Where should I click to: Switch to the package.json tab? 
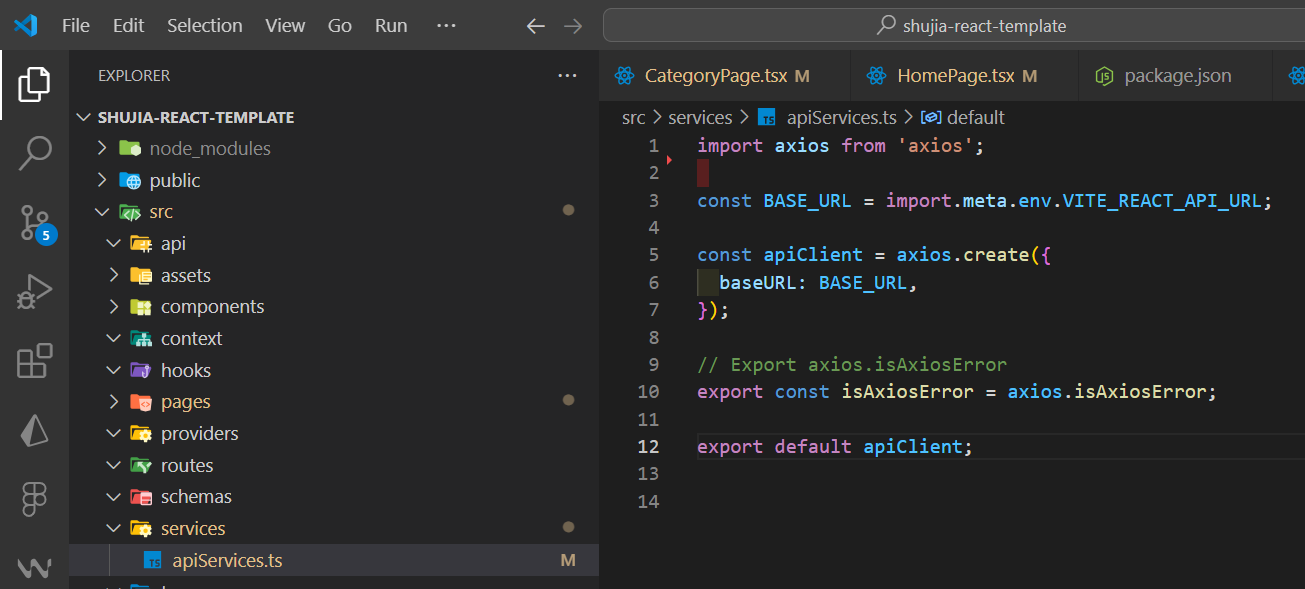(x=1174, y=76)
